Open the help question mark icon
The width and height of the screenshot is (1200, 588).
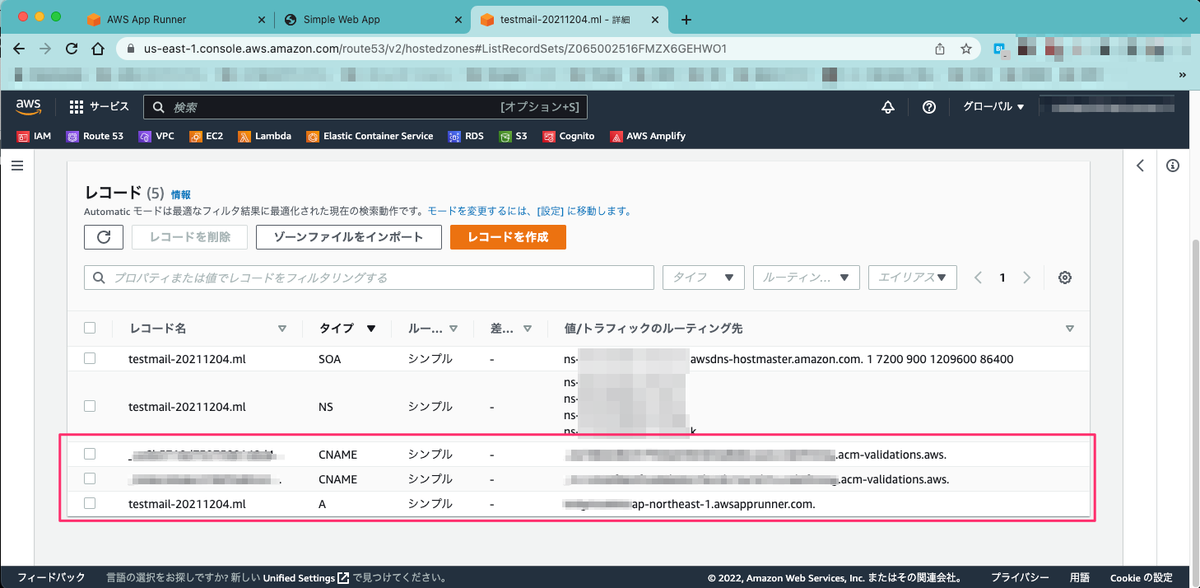(929, 107)
